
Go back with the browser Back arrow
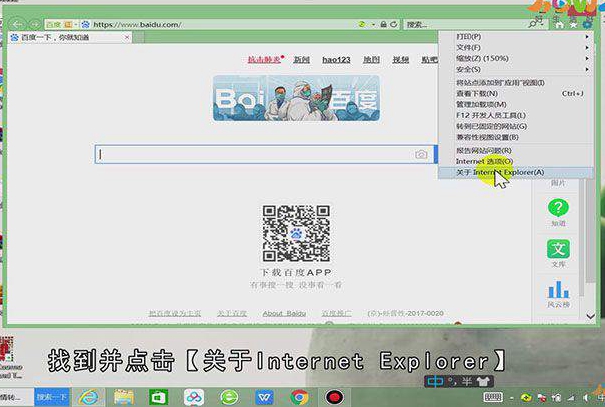pyautogui.click(x=17, y=25)
